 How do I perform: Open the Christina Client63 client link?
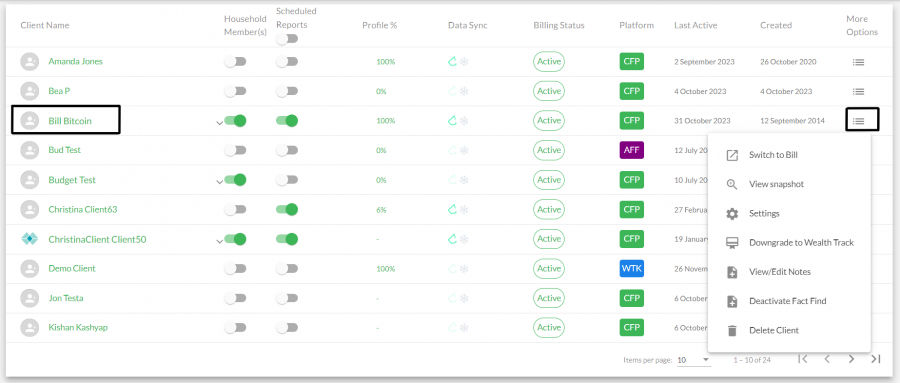[83, 210]
